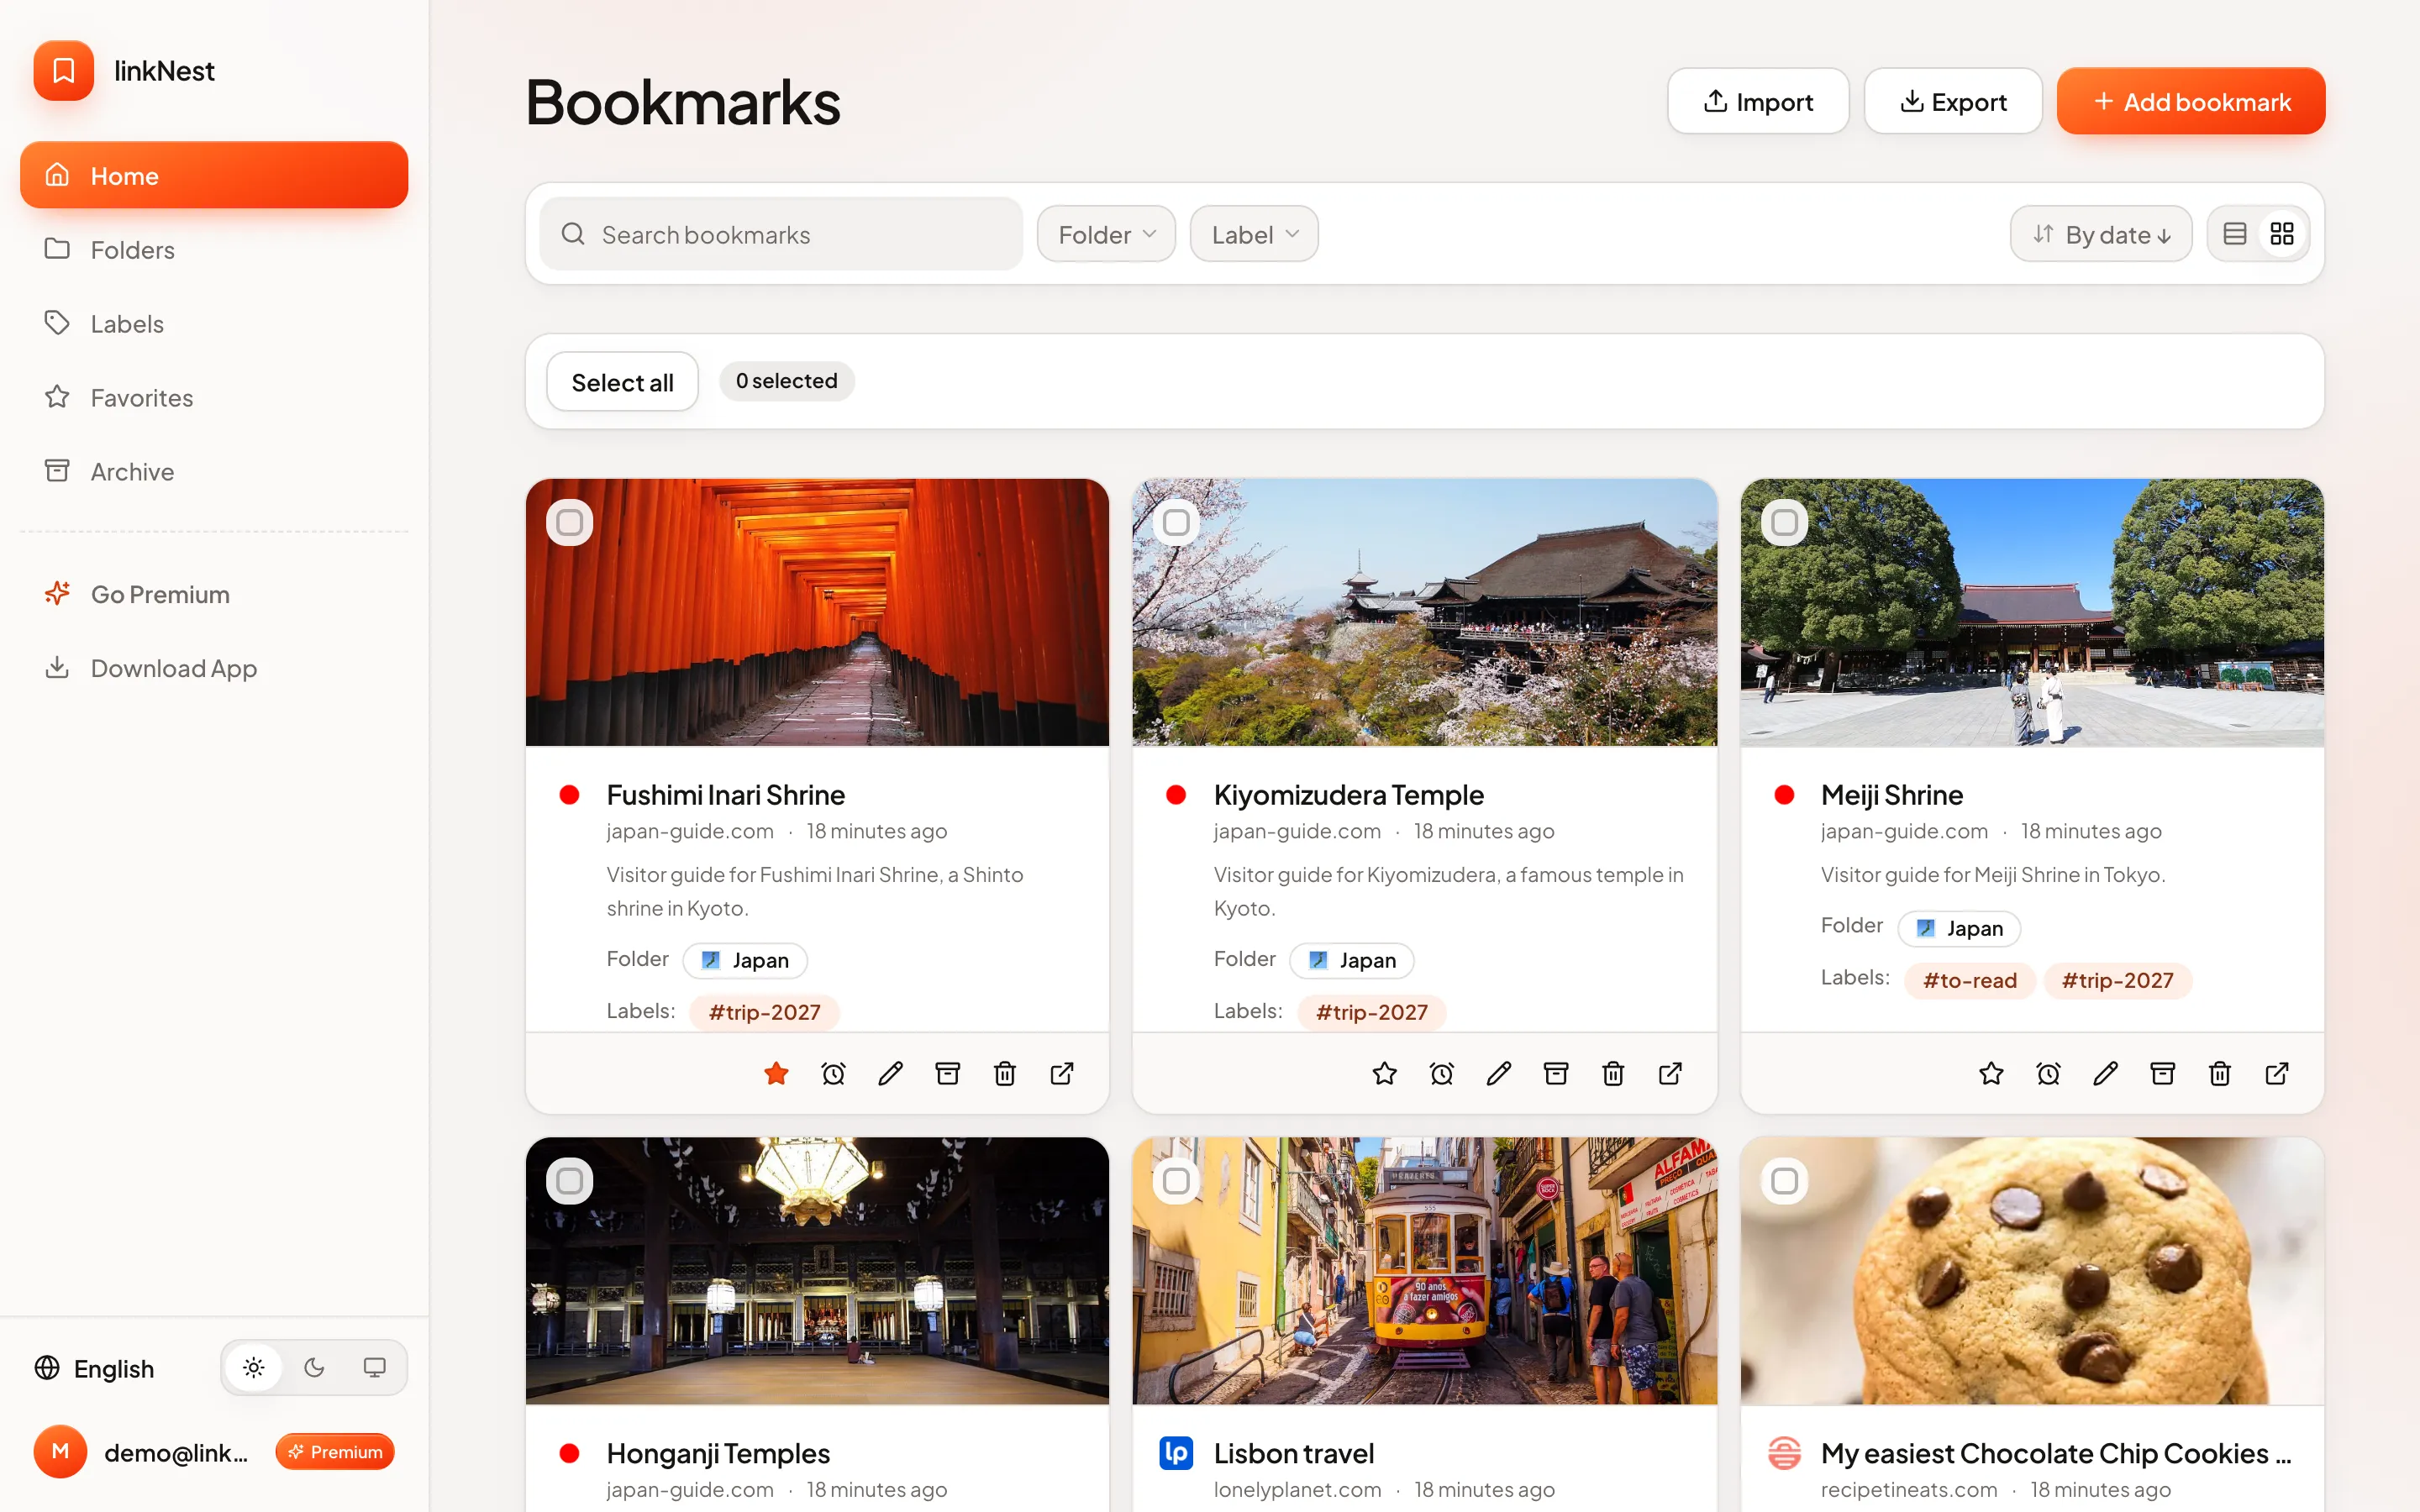Select the Fushimi Inari Shrine card checkbox

pos(569,522)
